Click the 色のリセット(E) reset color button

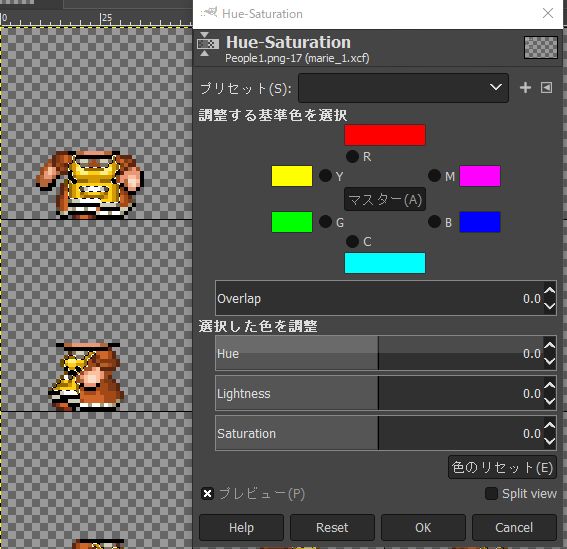click(502, 467)
